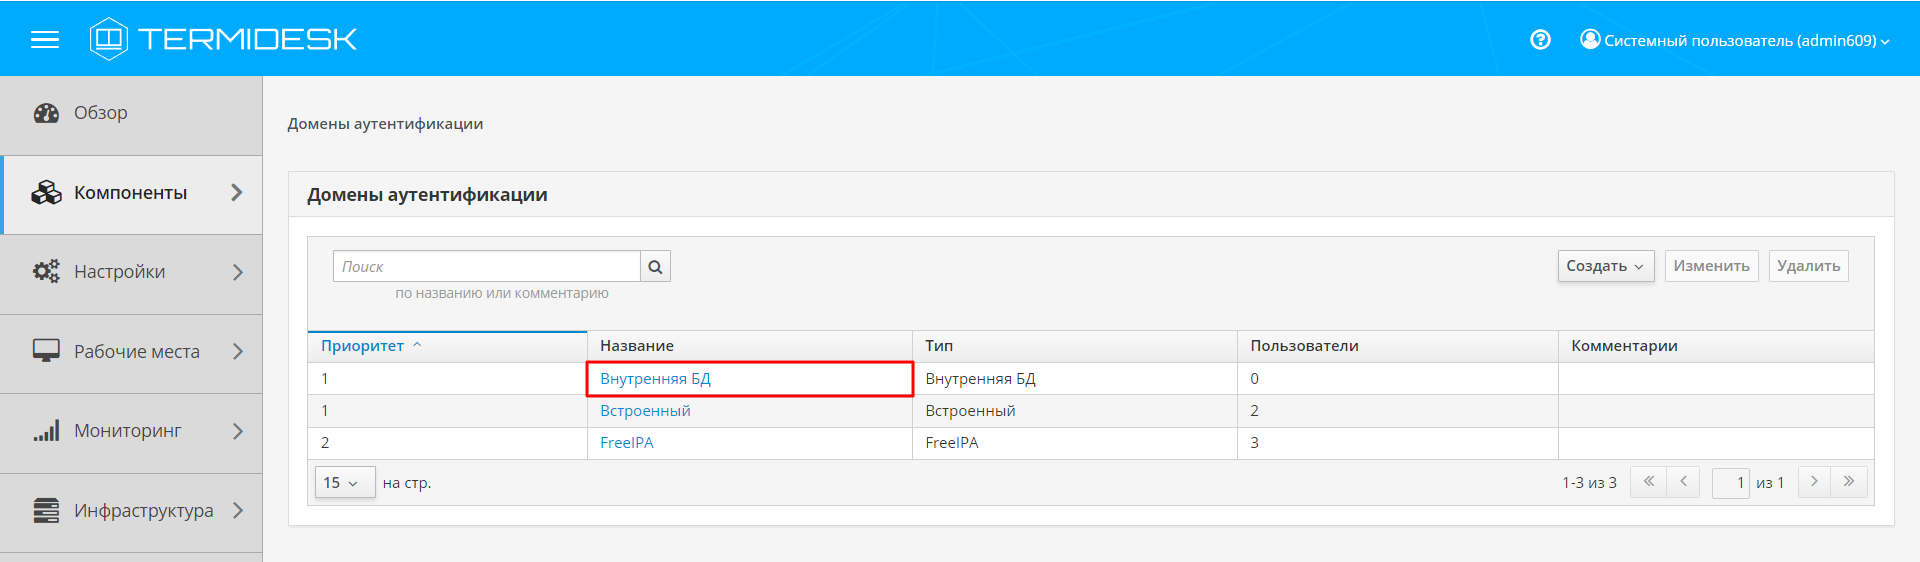This screenshot has width=1920, height=562.
Task: Expand the Рабочие места chevron
Action: pyautogui.click(x=237, y=351)
